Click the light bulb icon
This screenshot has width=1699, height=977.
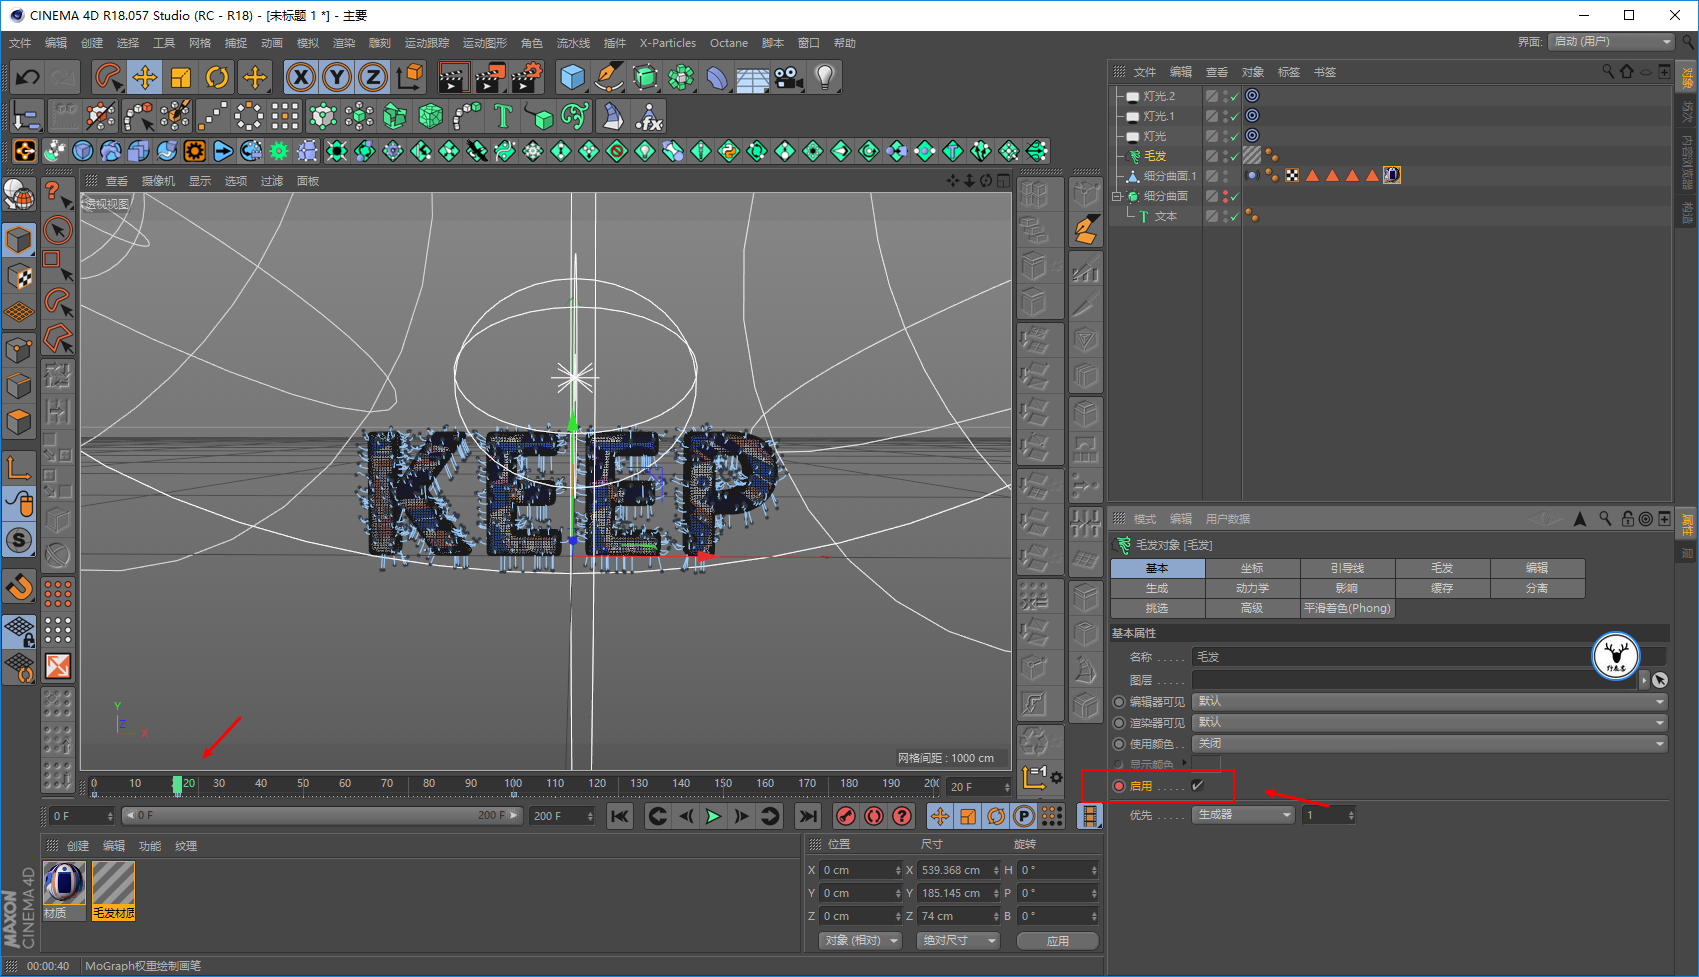pyautogui.click(x=824, y=77)
